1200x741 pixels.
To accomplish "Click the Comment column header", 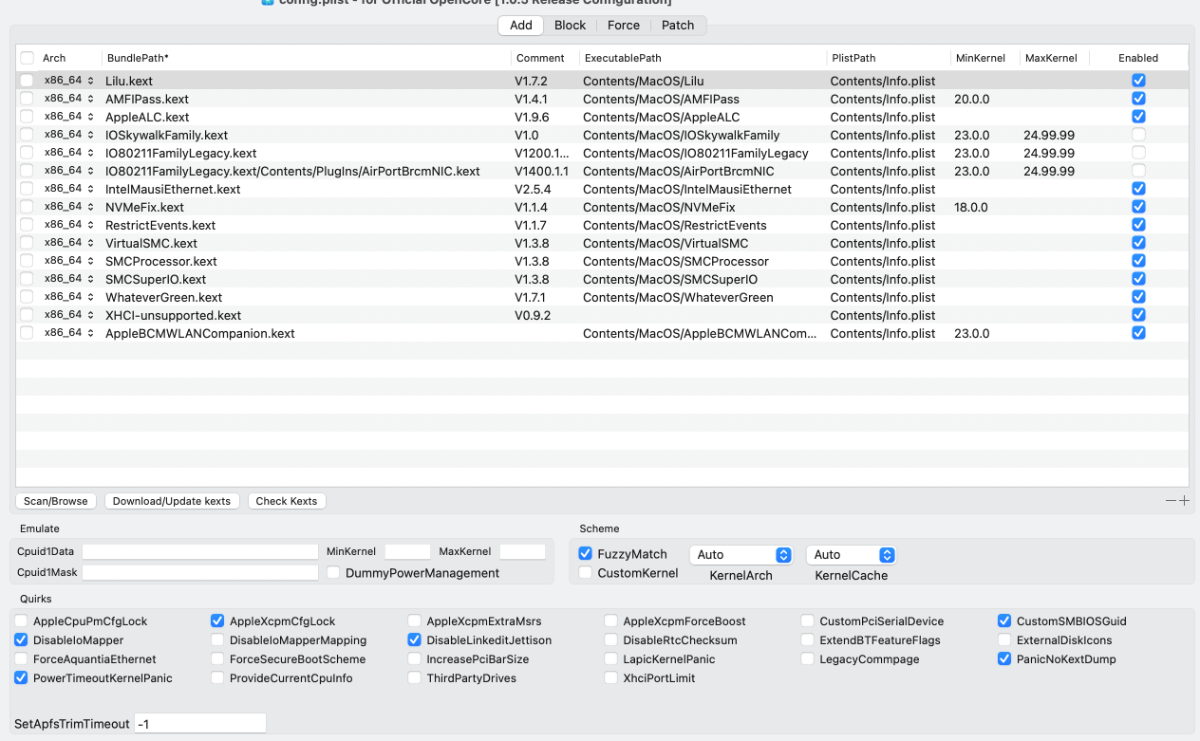I will [x=540, y=58].
